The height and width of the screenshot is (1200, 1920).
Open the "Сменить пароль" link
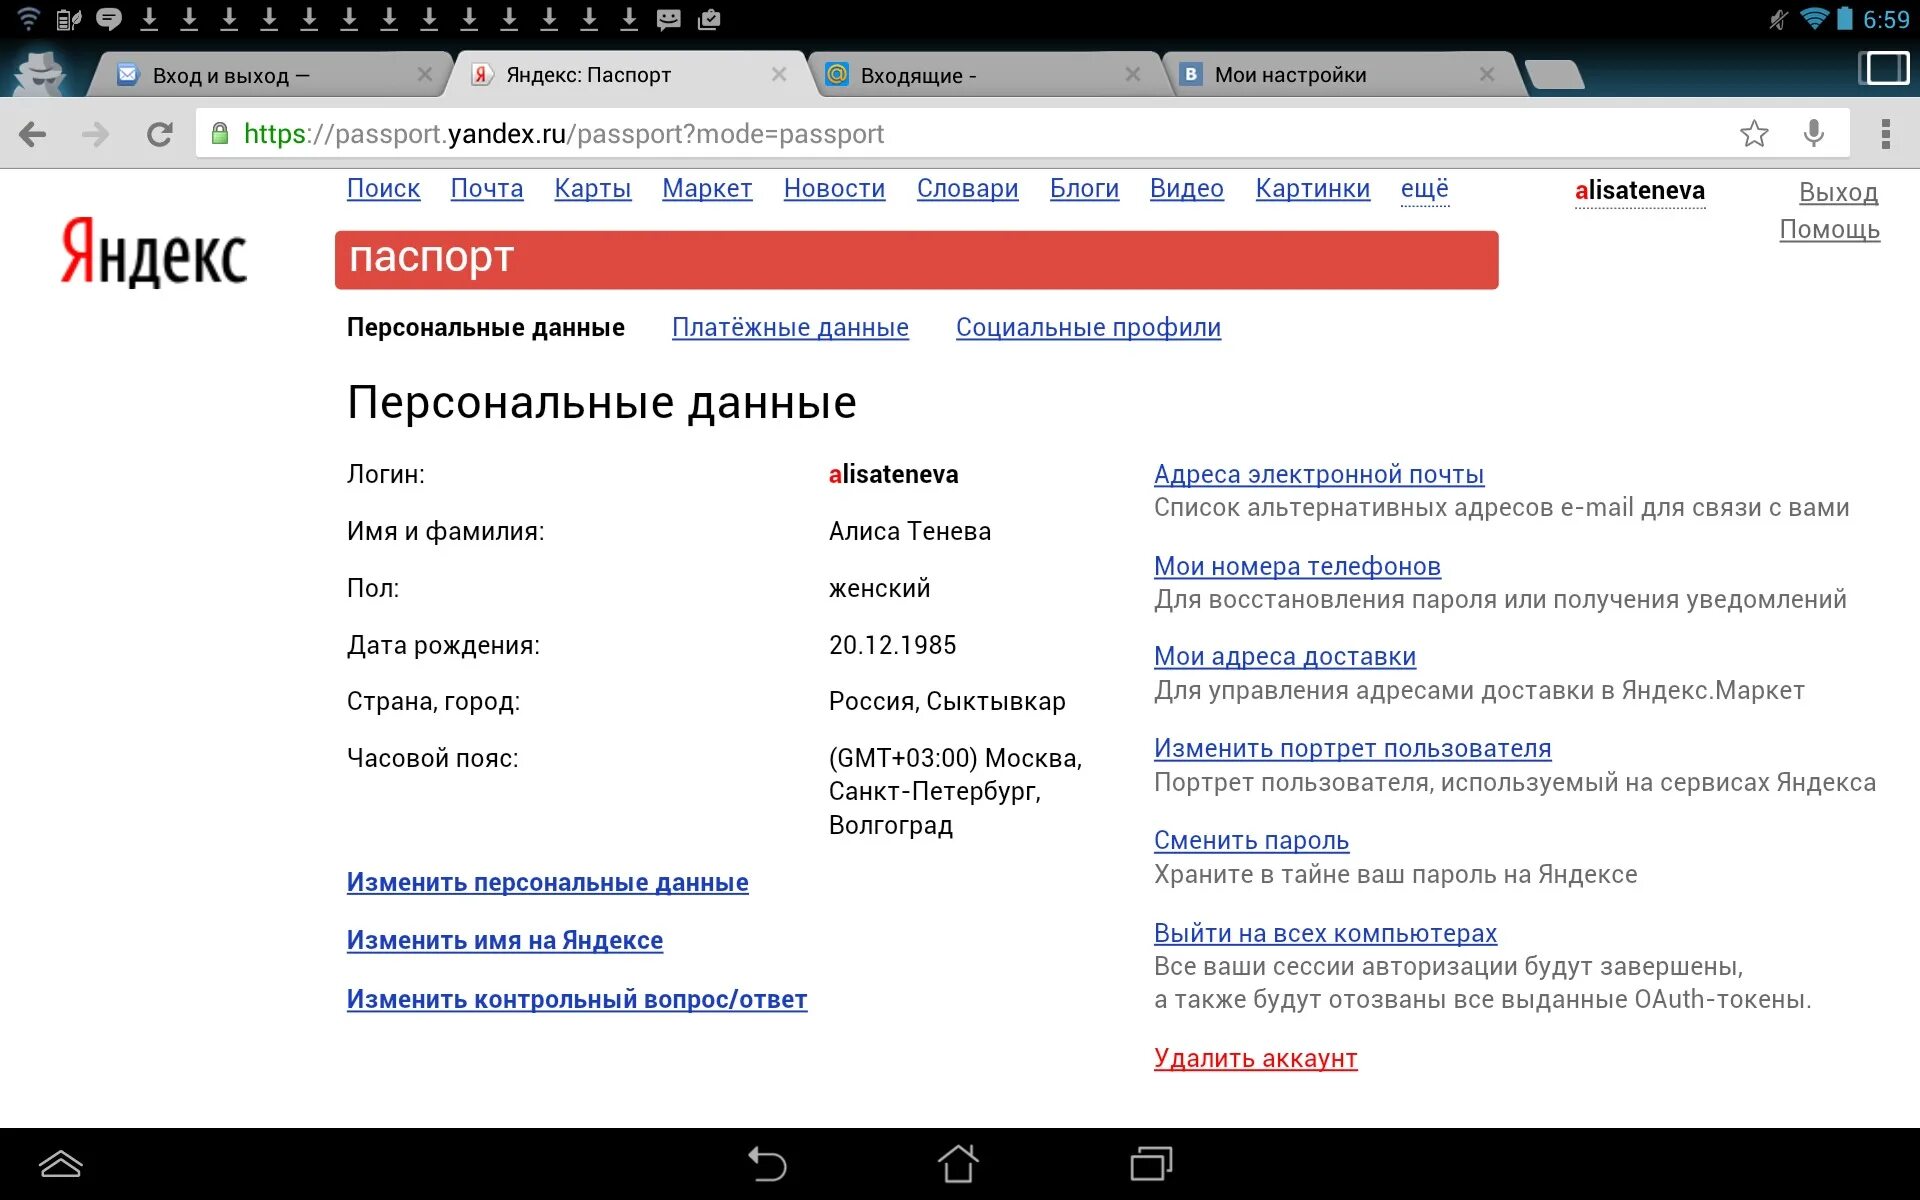[1250, 841]
